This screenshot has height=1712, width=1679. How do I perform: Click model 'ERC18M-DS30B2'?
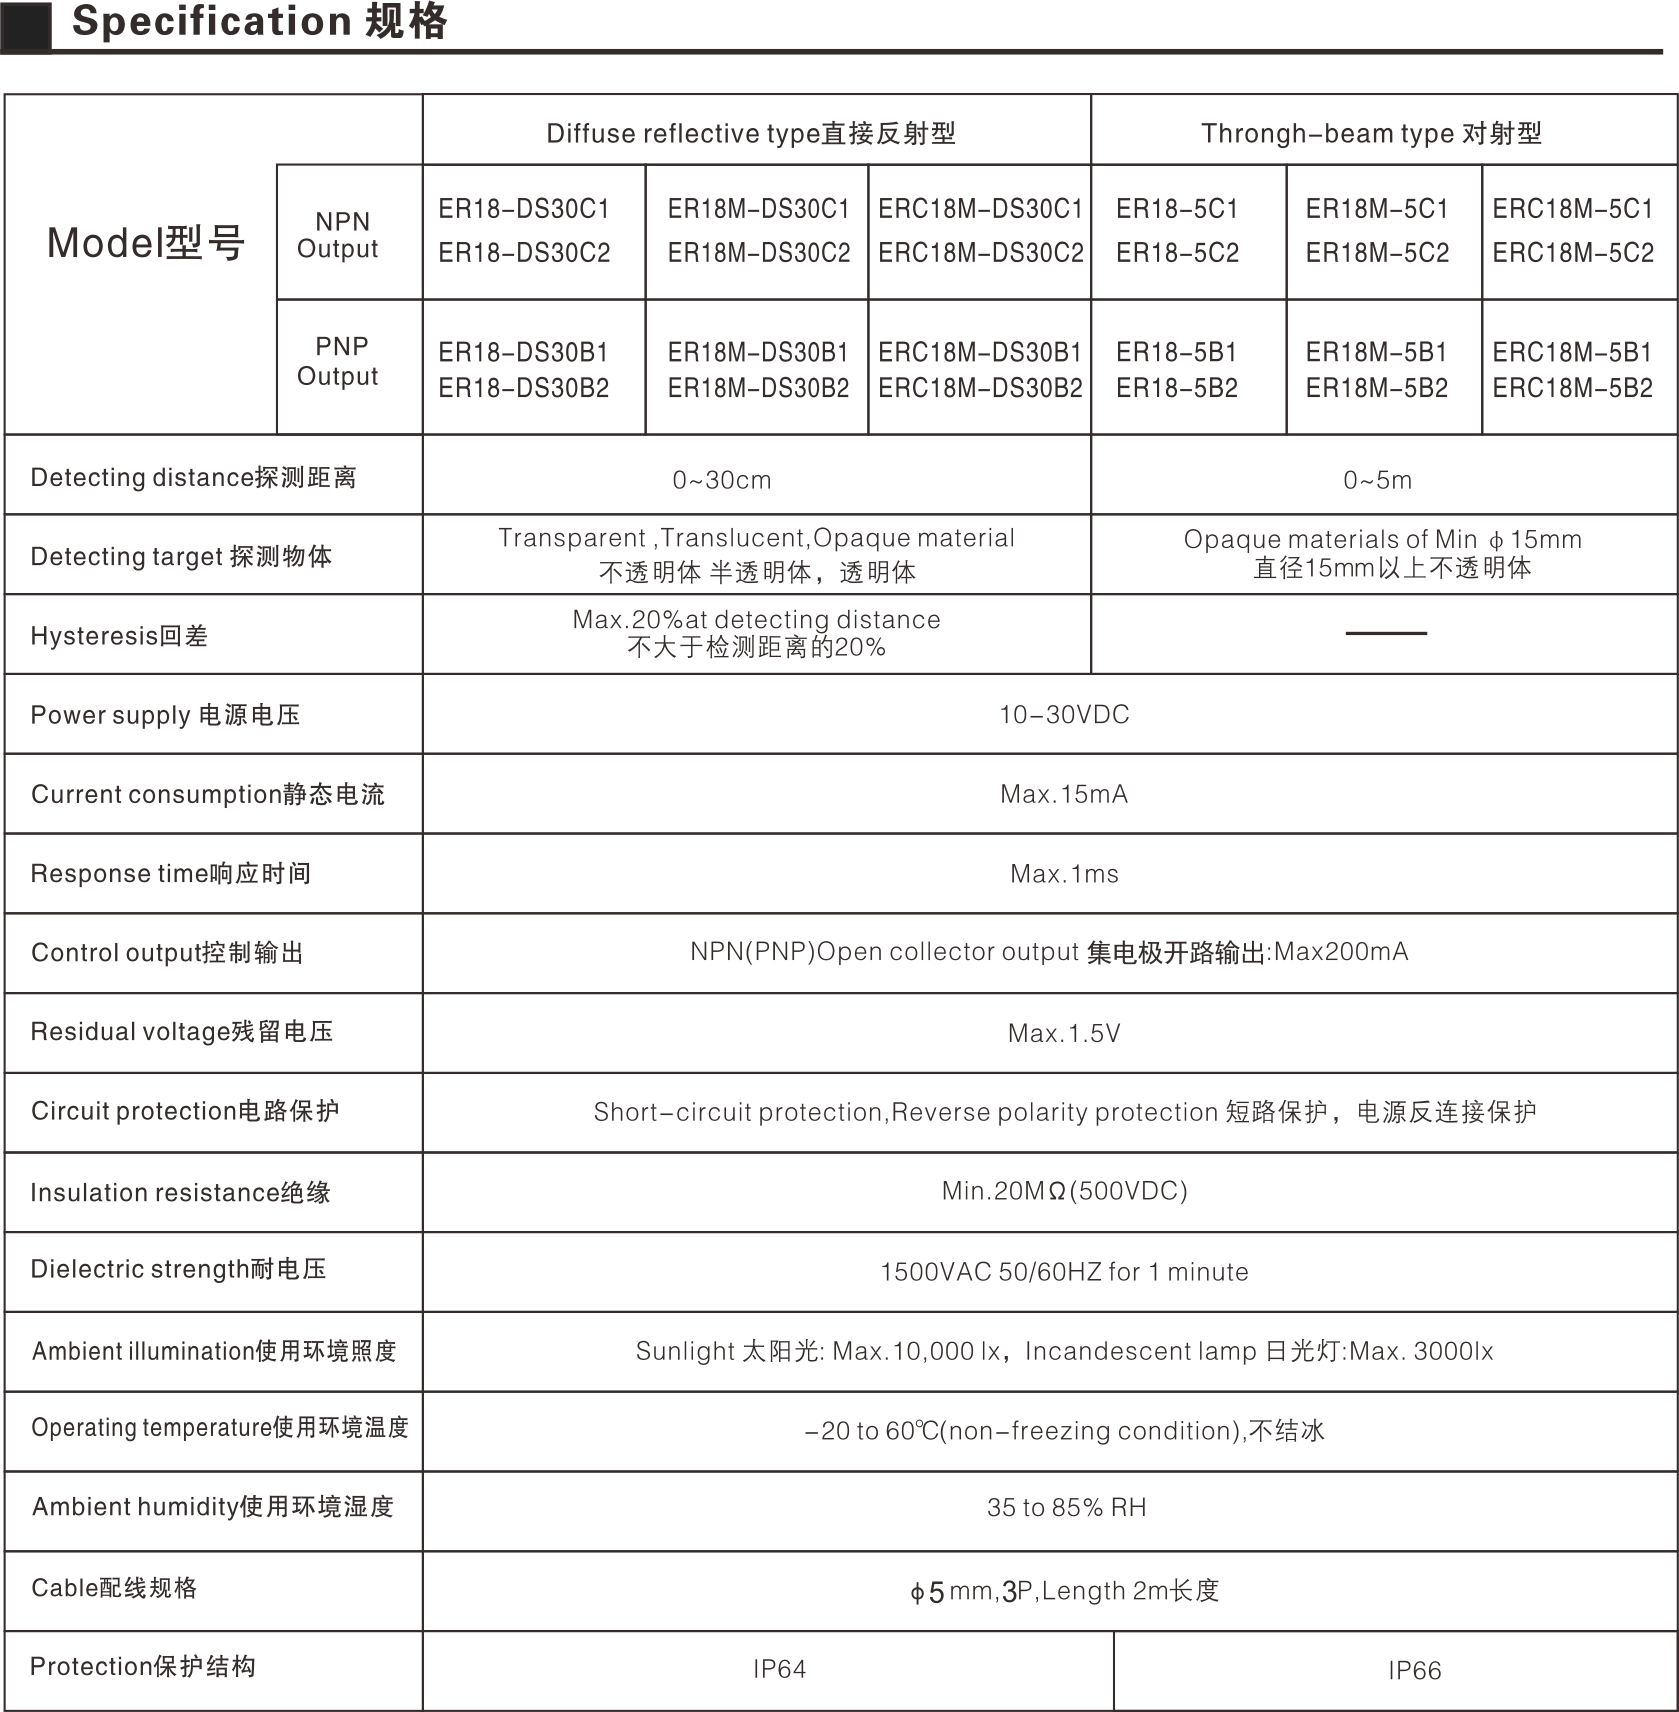point(981,388)
